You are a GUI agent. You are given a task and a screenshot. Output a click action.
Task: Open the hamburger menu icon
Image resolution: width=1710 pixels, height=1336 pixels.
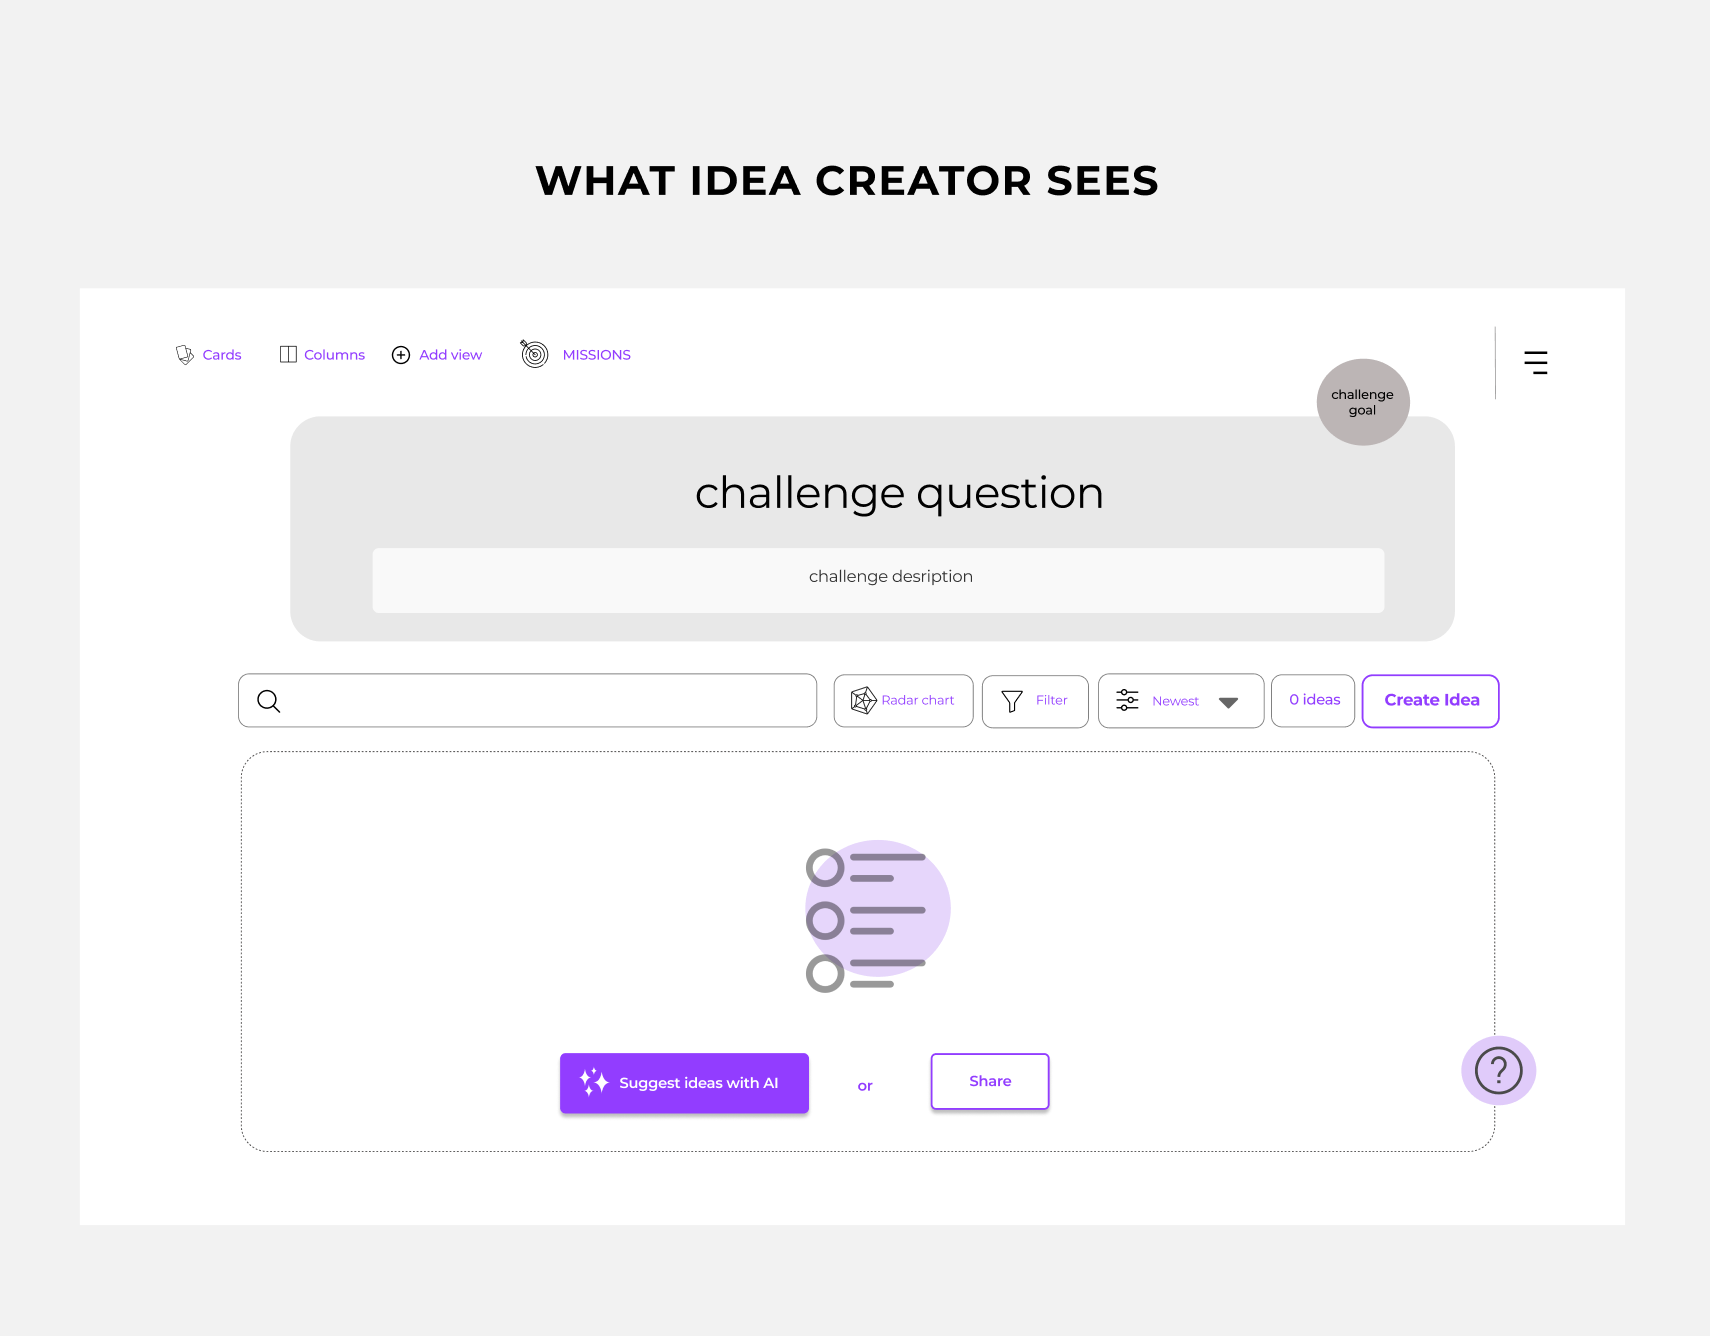click(x=1535, y=362)
